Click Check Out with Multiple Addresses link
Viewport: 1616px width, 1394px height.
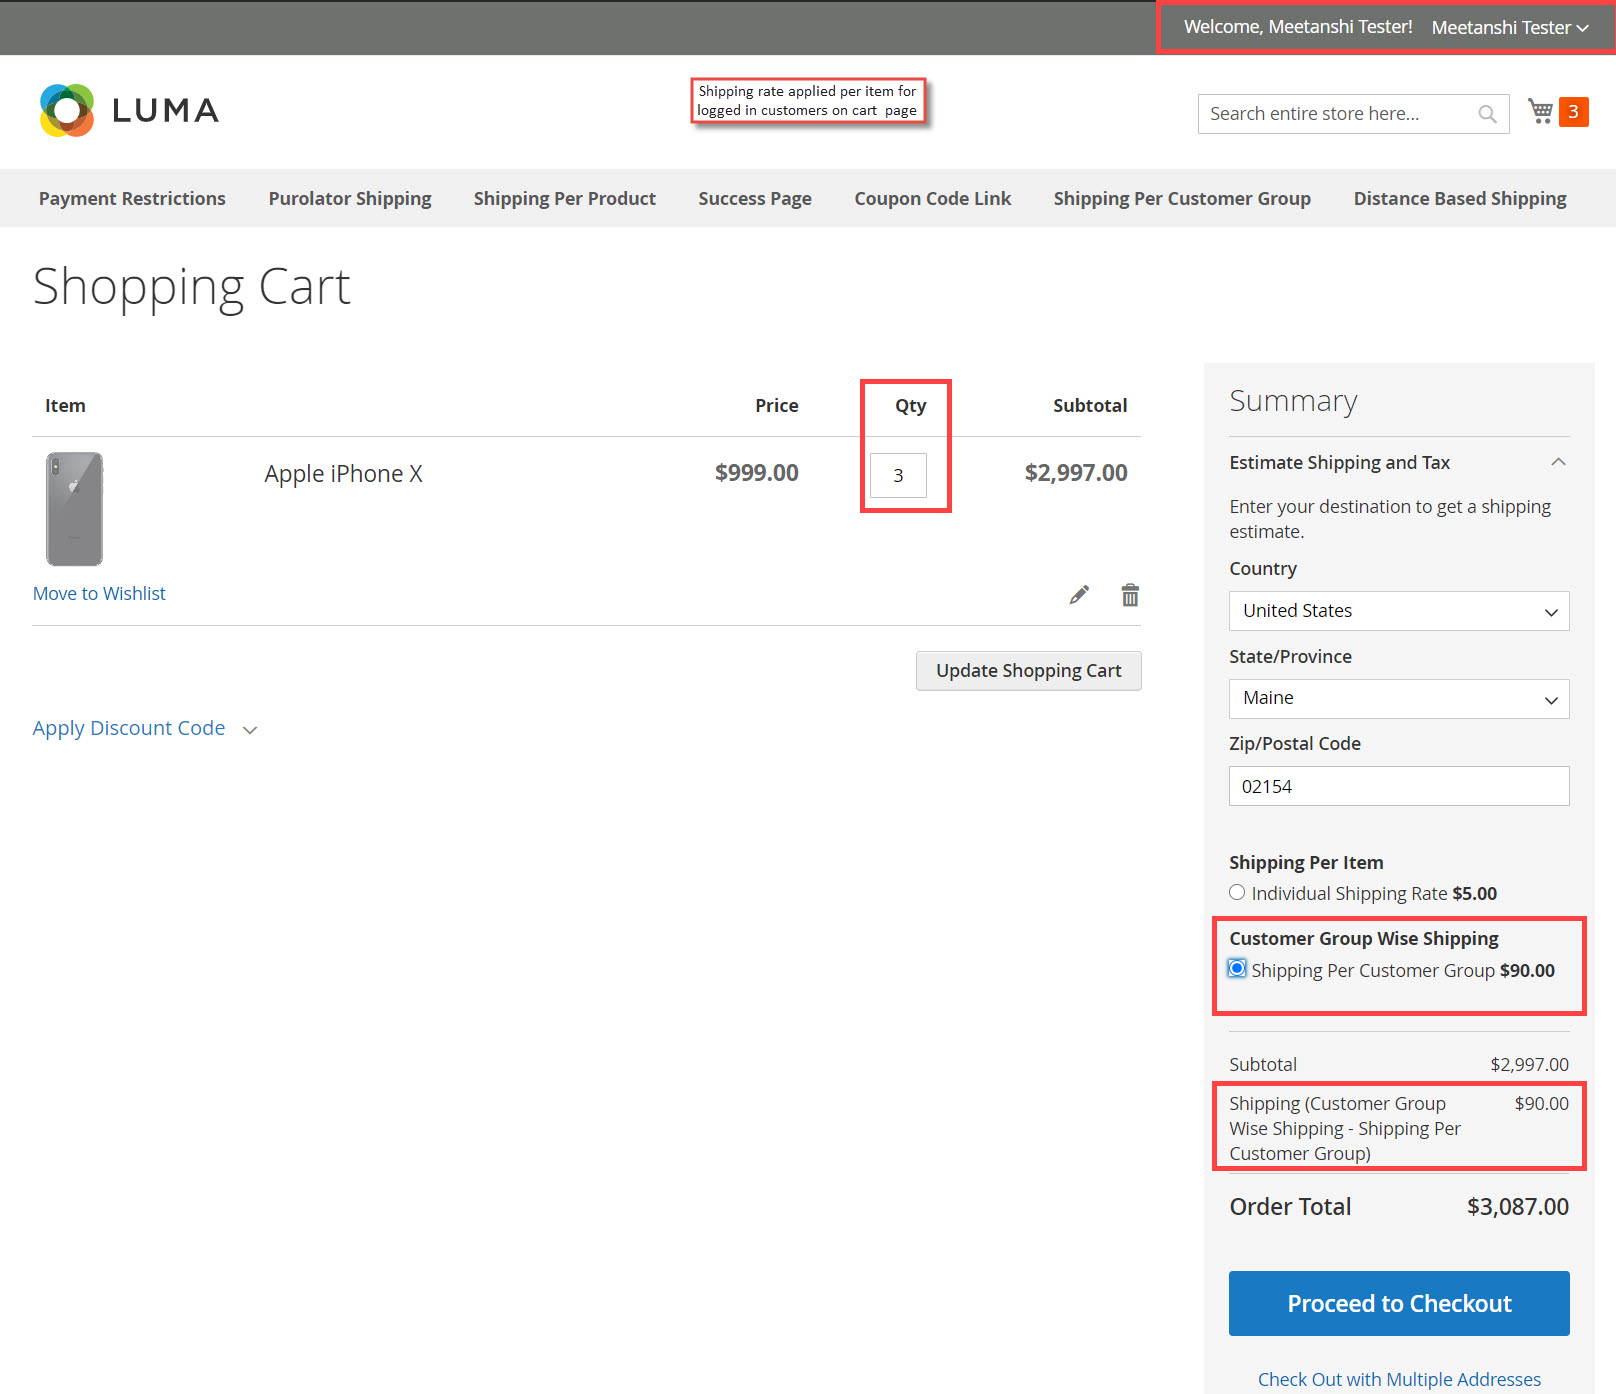coord(1399,1379)
